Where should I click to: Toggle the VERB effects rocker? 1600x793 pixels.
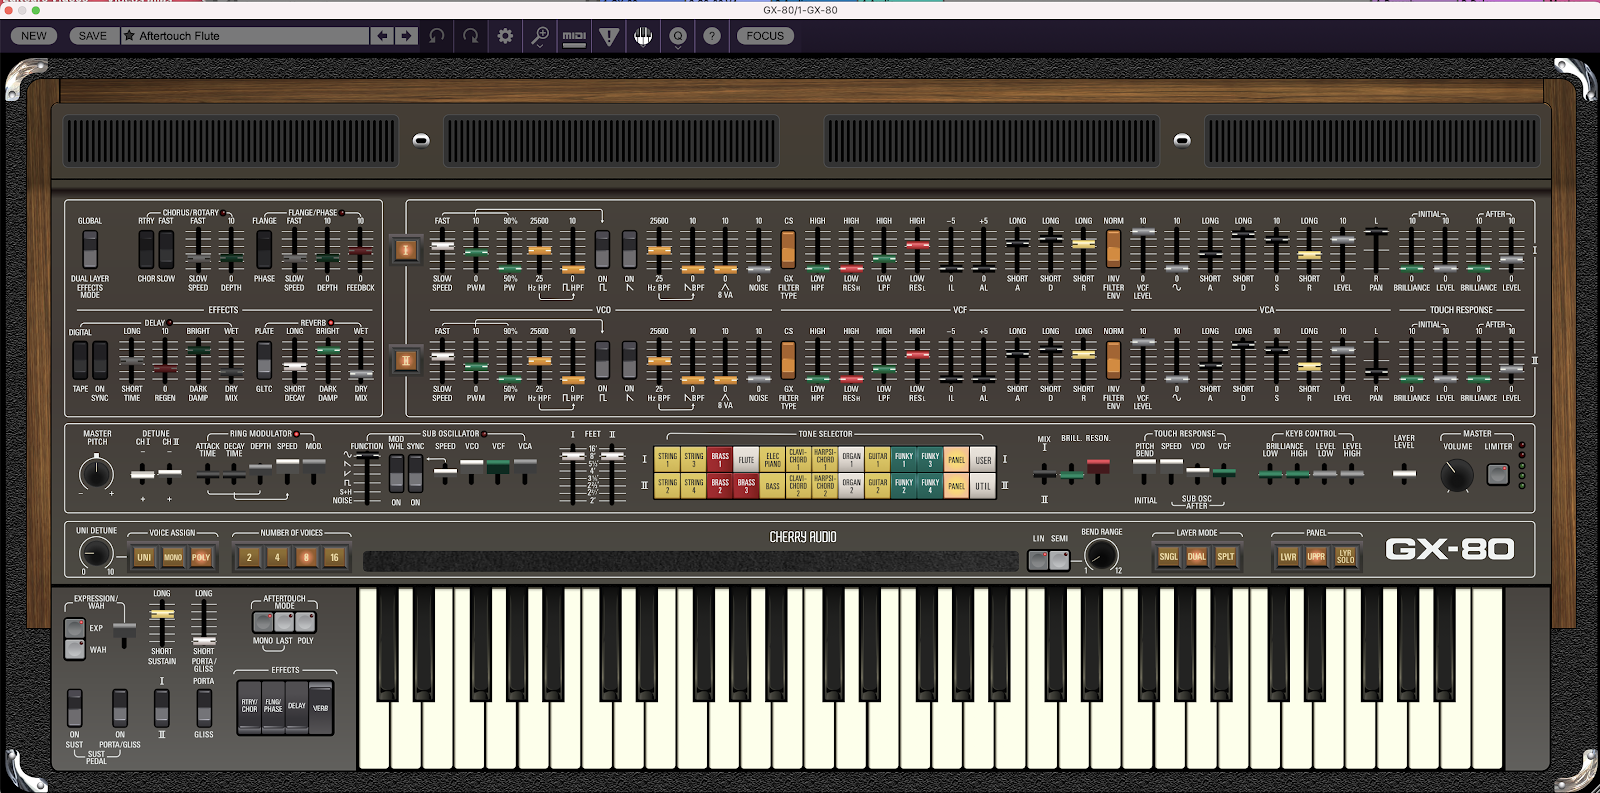(320, 707)
